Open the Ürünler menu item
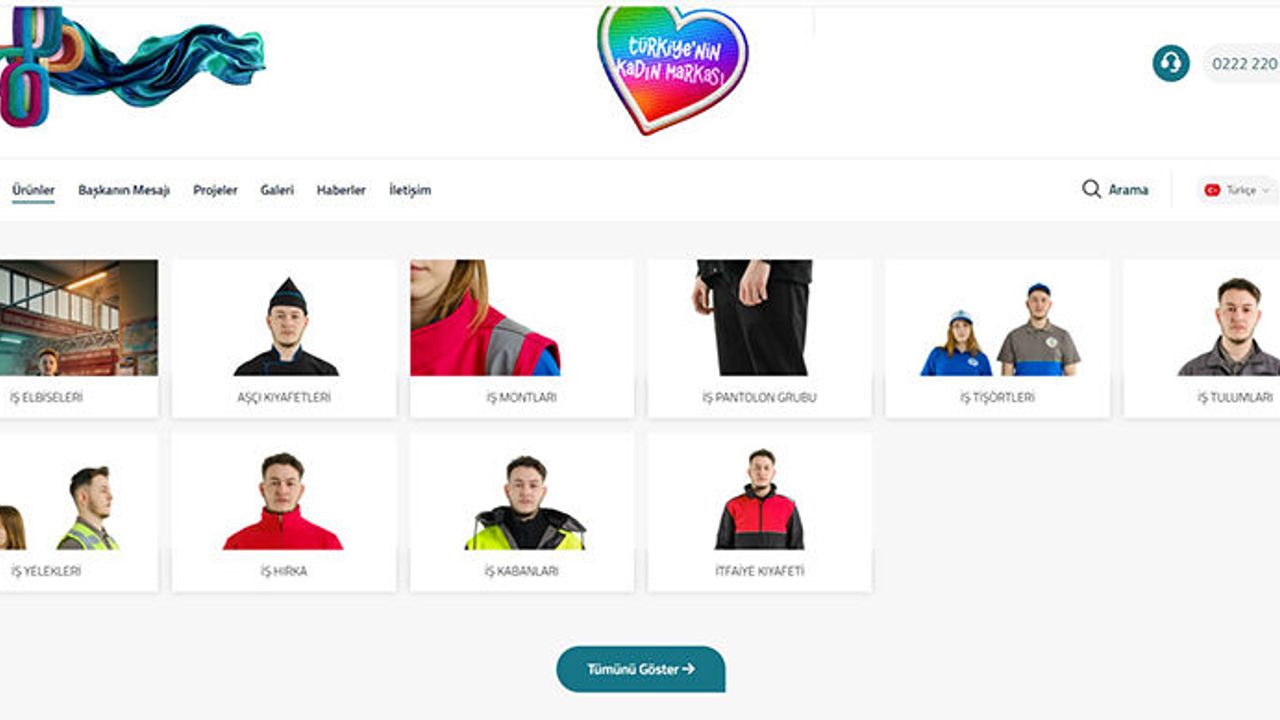 [33, 190]
